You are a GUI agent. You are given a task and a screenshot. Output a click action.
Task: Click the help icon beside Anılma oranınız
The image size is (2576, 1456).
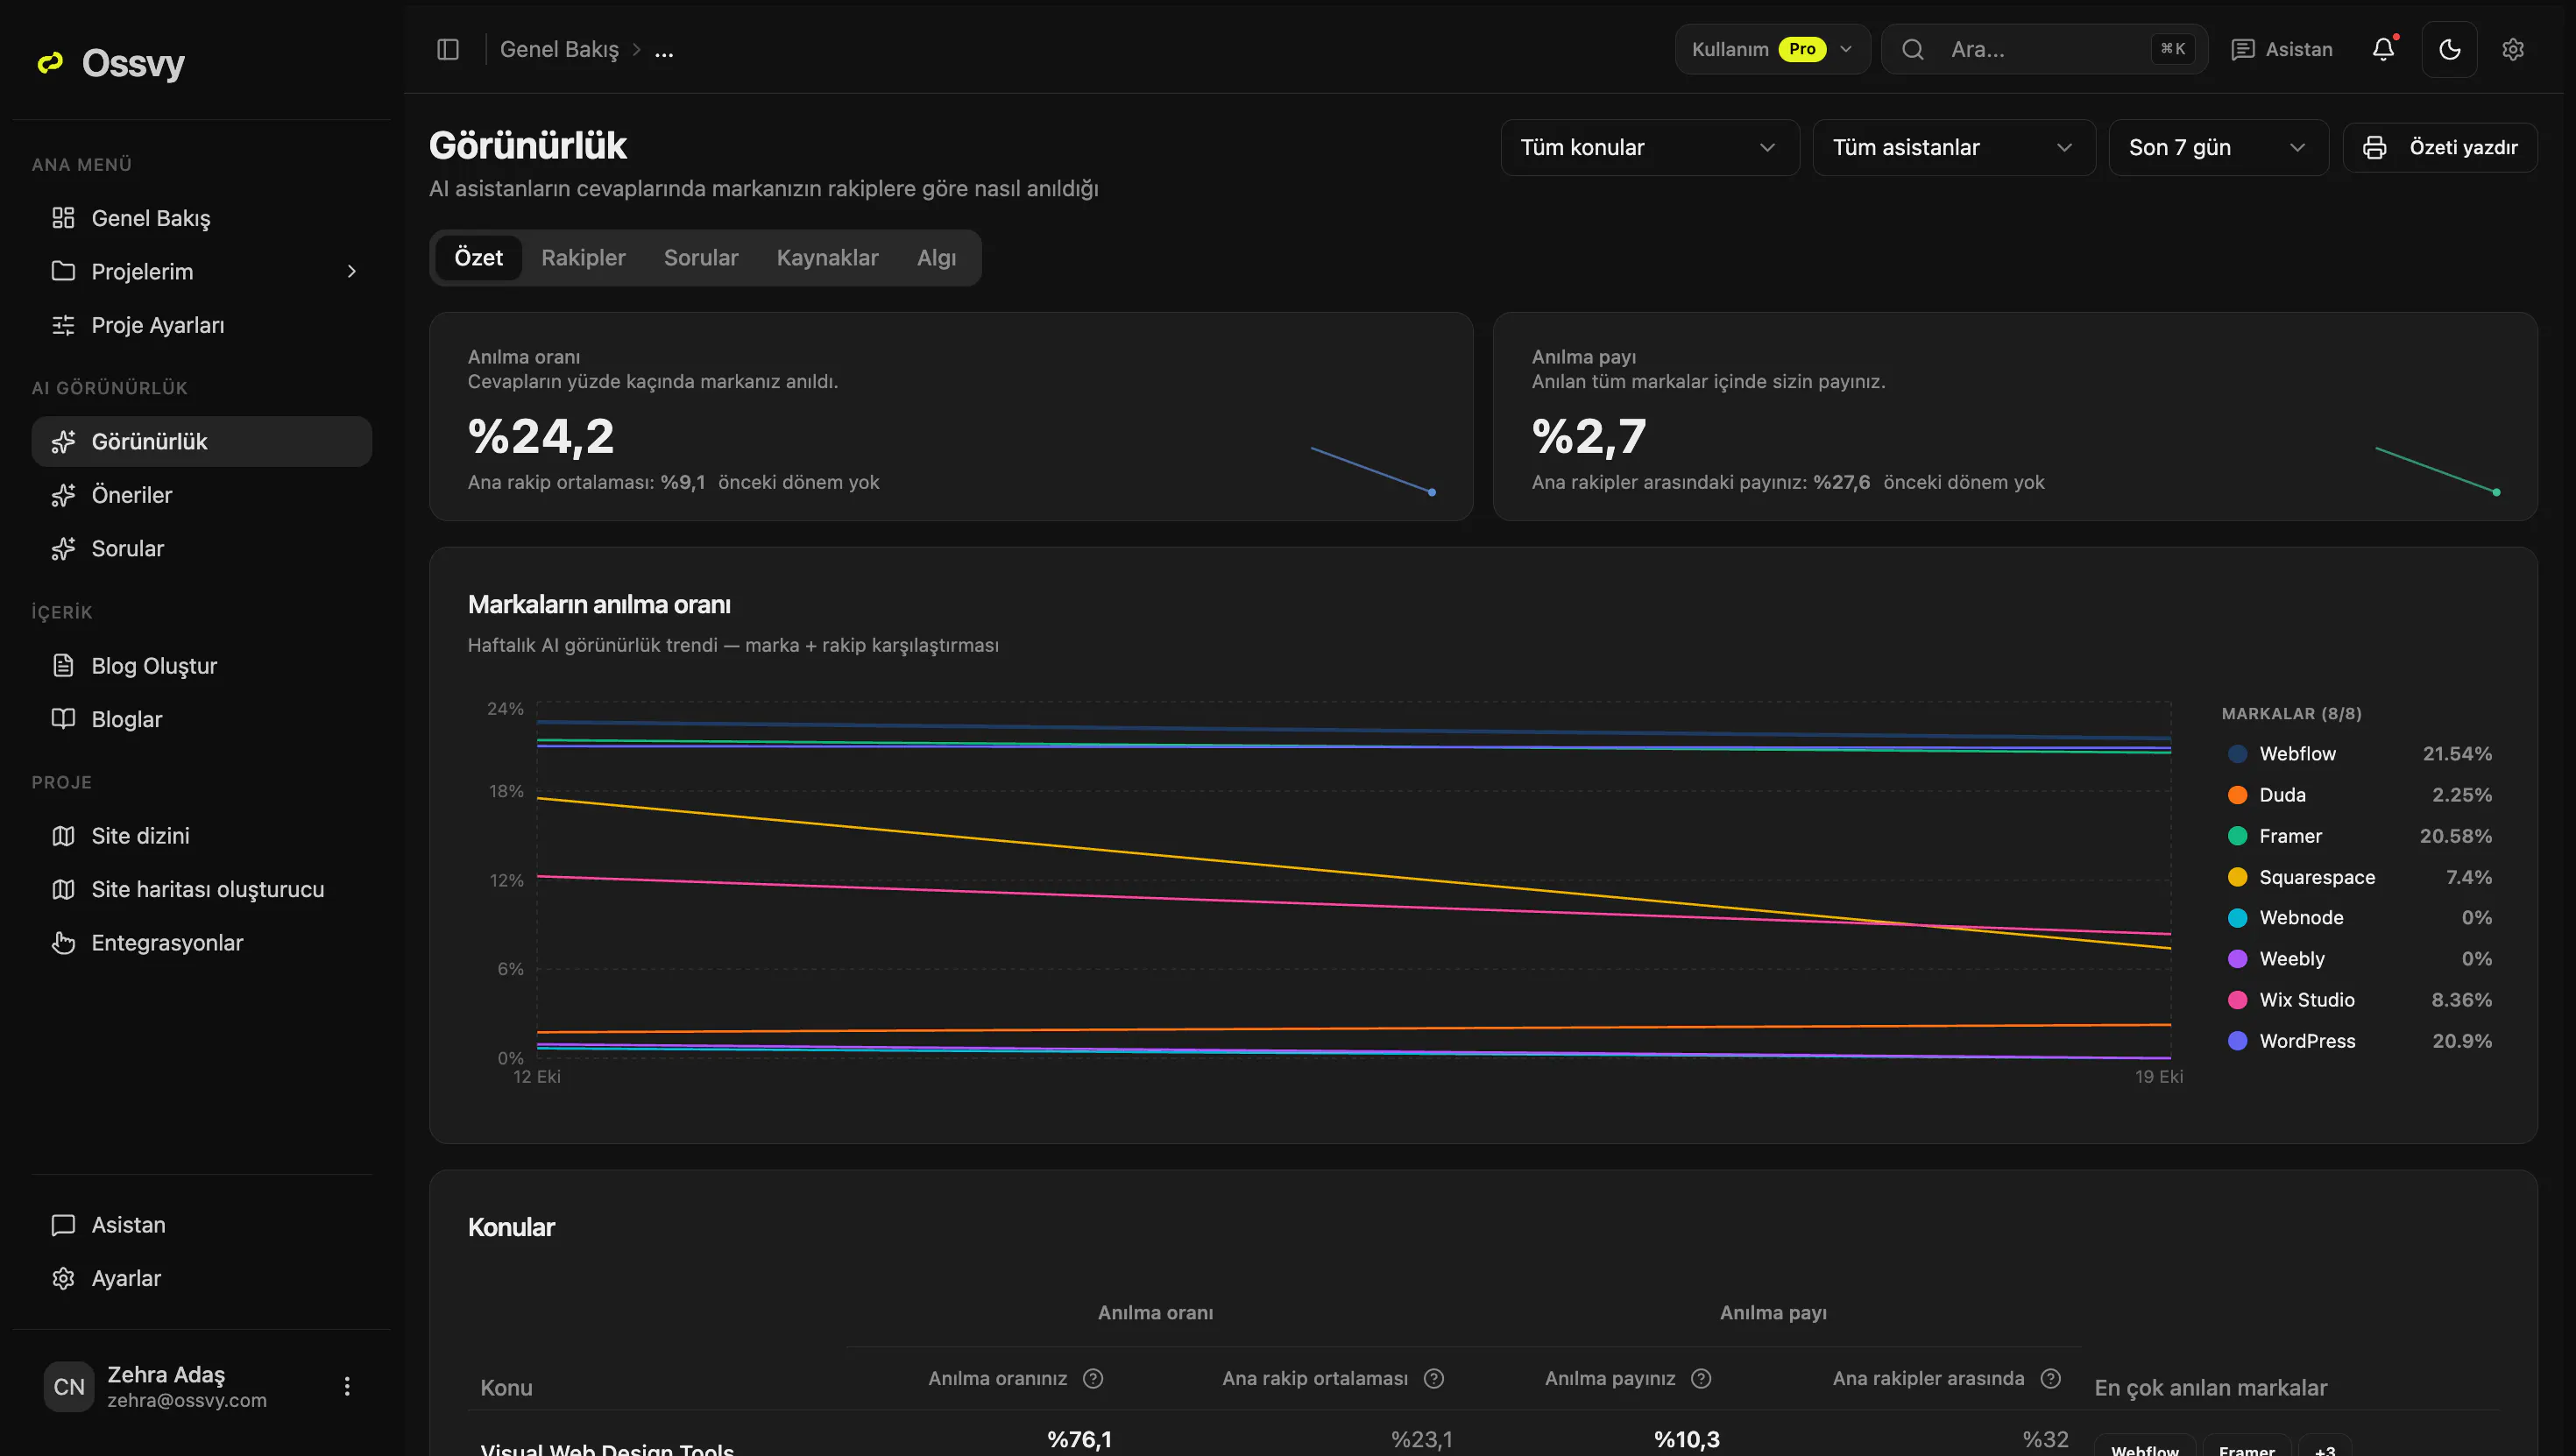(1093, 1378)
